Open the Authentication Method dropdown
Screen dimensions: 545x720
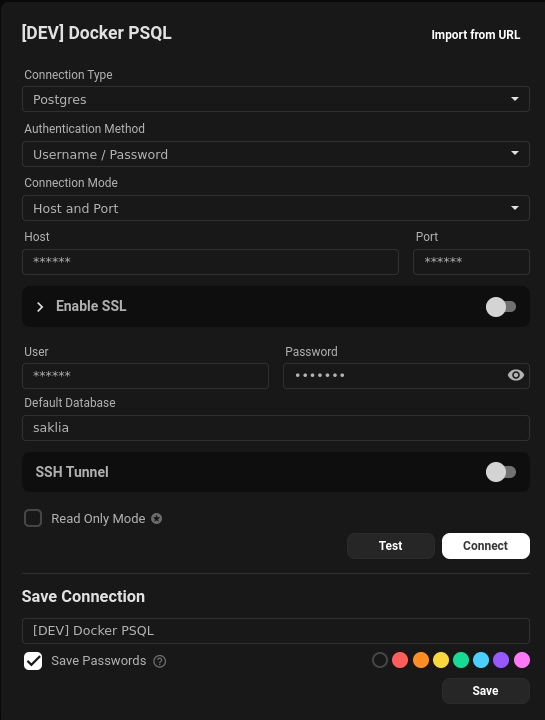click(x=276, y=154)
